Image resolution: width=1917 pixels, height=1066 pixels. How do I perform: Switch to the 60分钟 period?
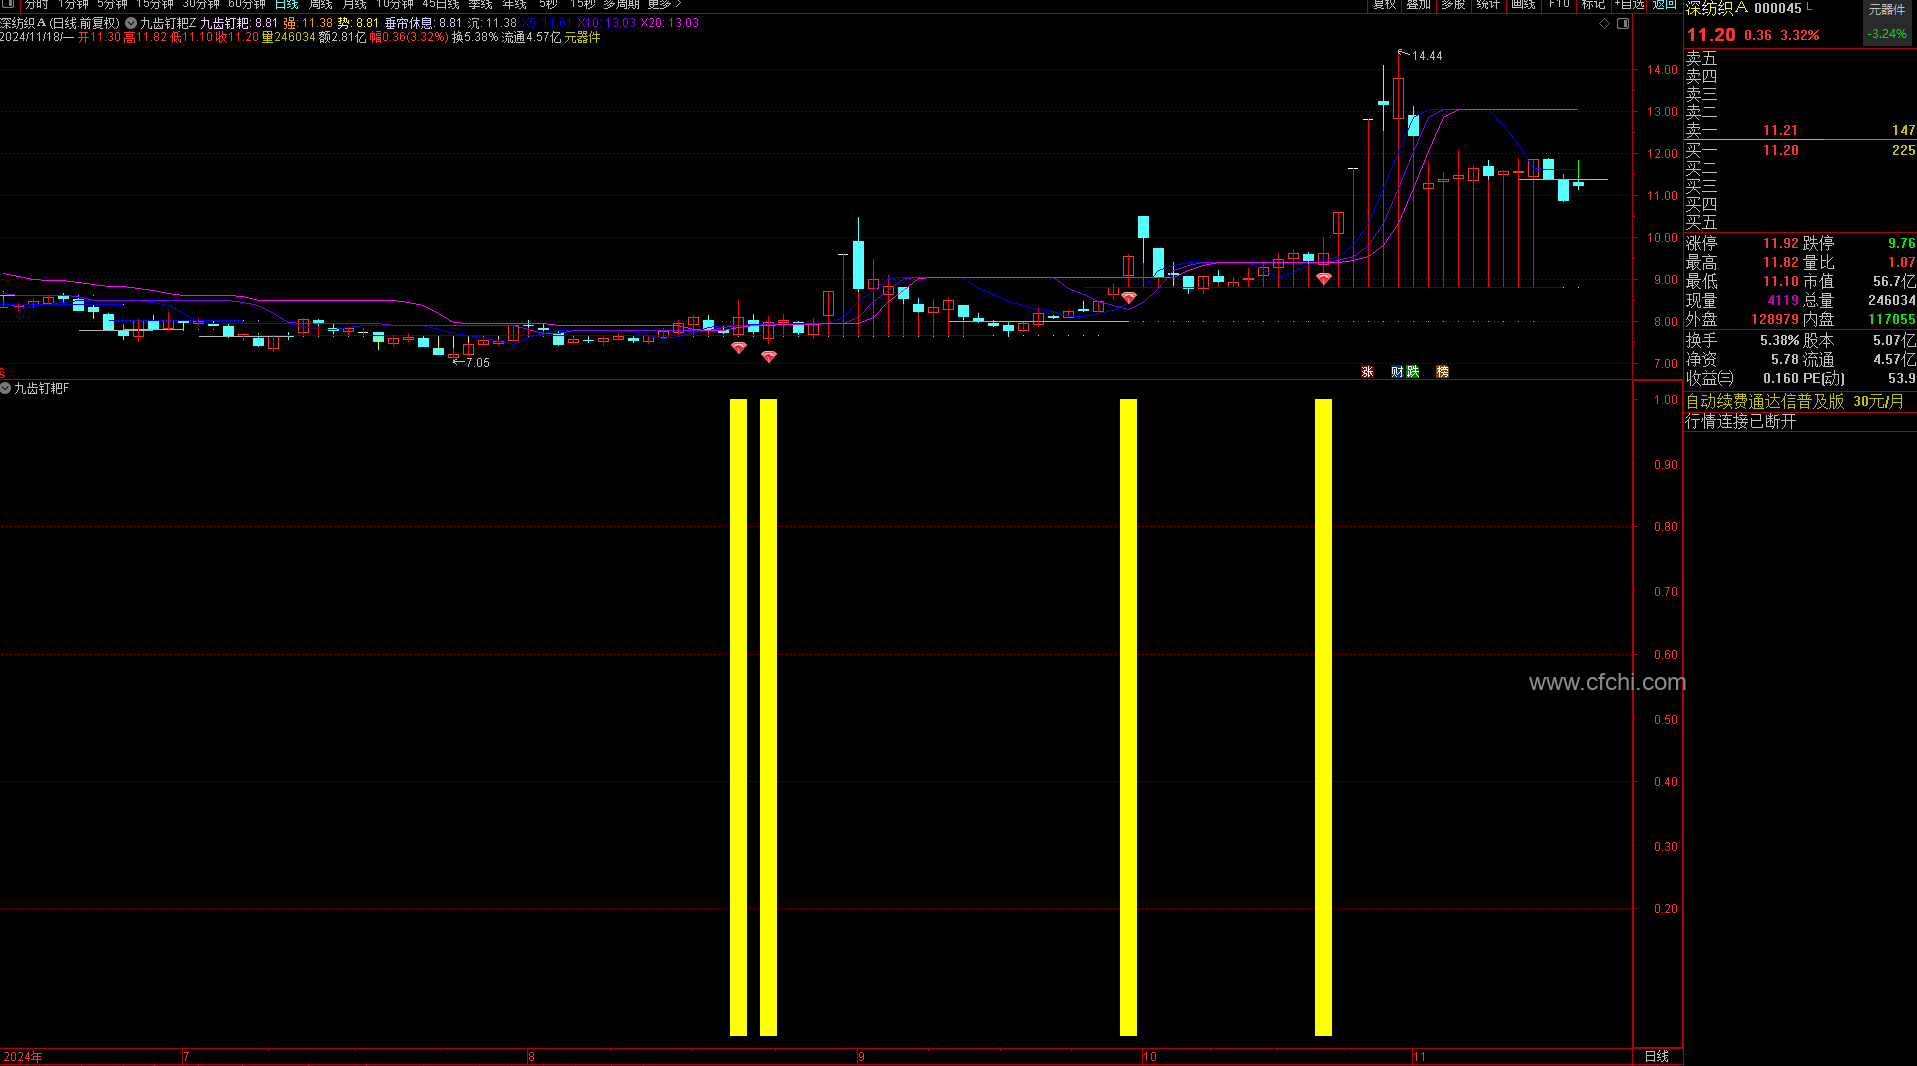click(247, 5)
